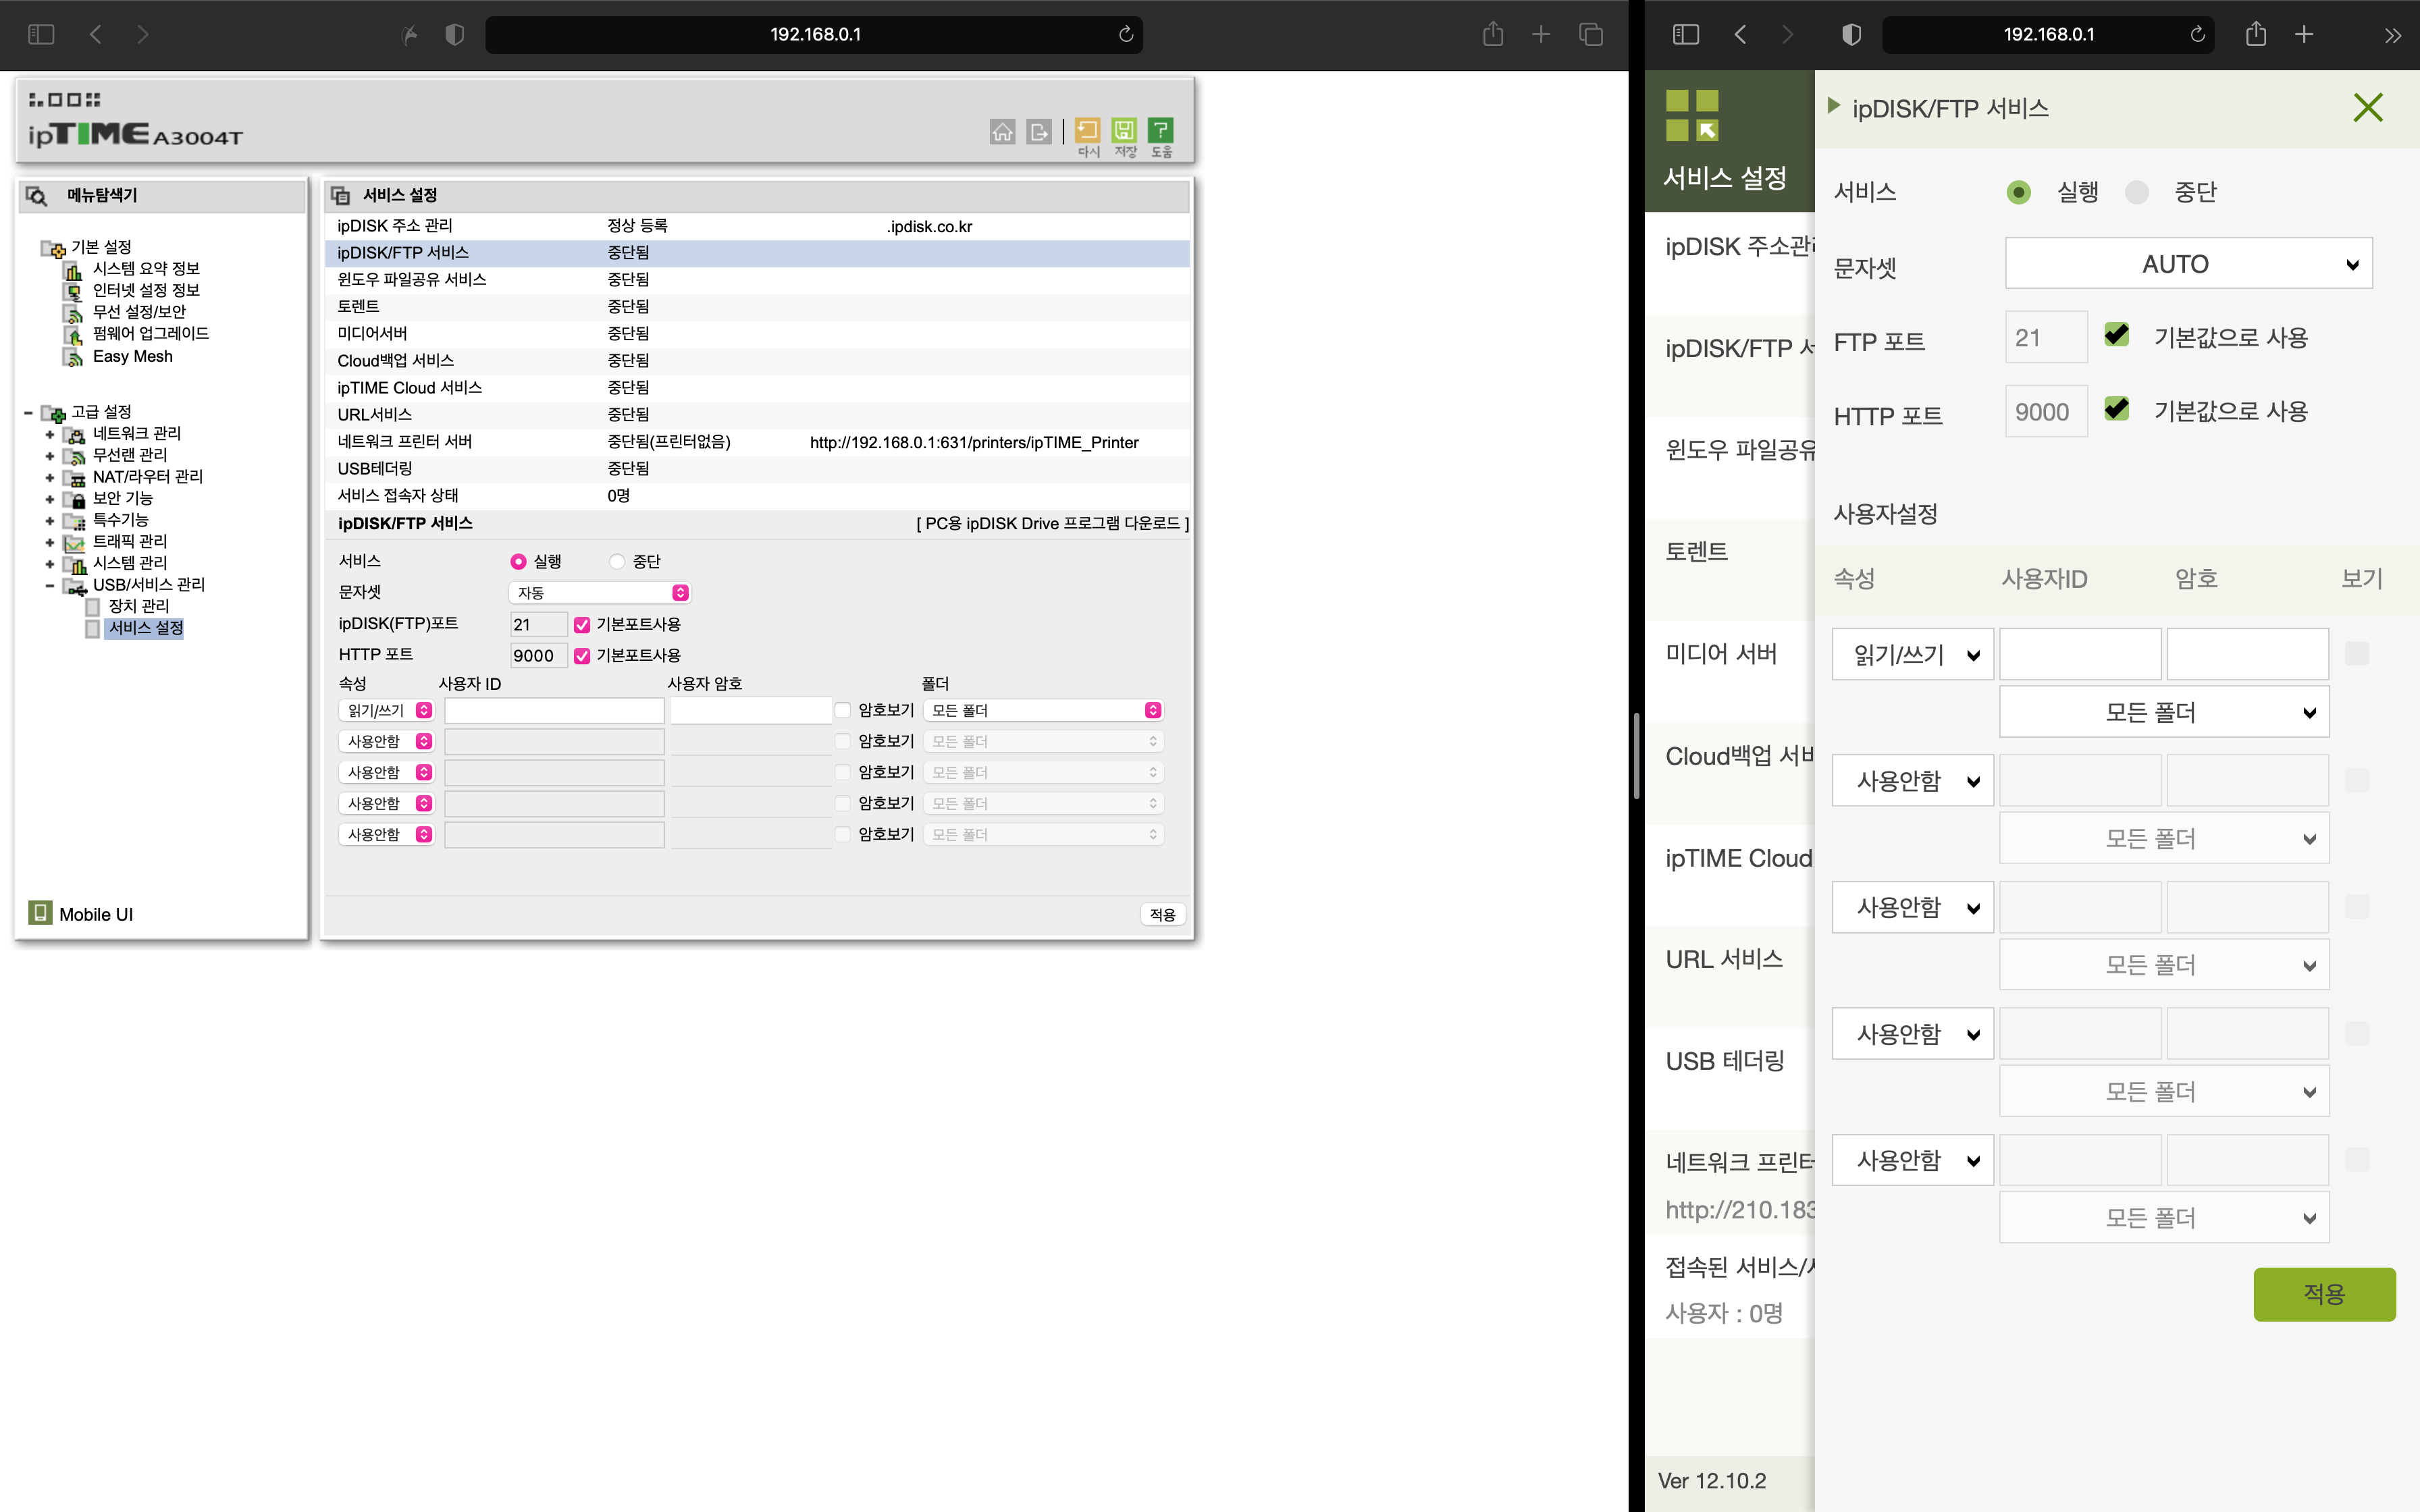Select 미디어 서버 in mobile service menu

coord(1721,654)
